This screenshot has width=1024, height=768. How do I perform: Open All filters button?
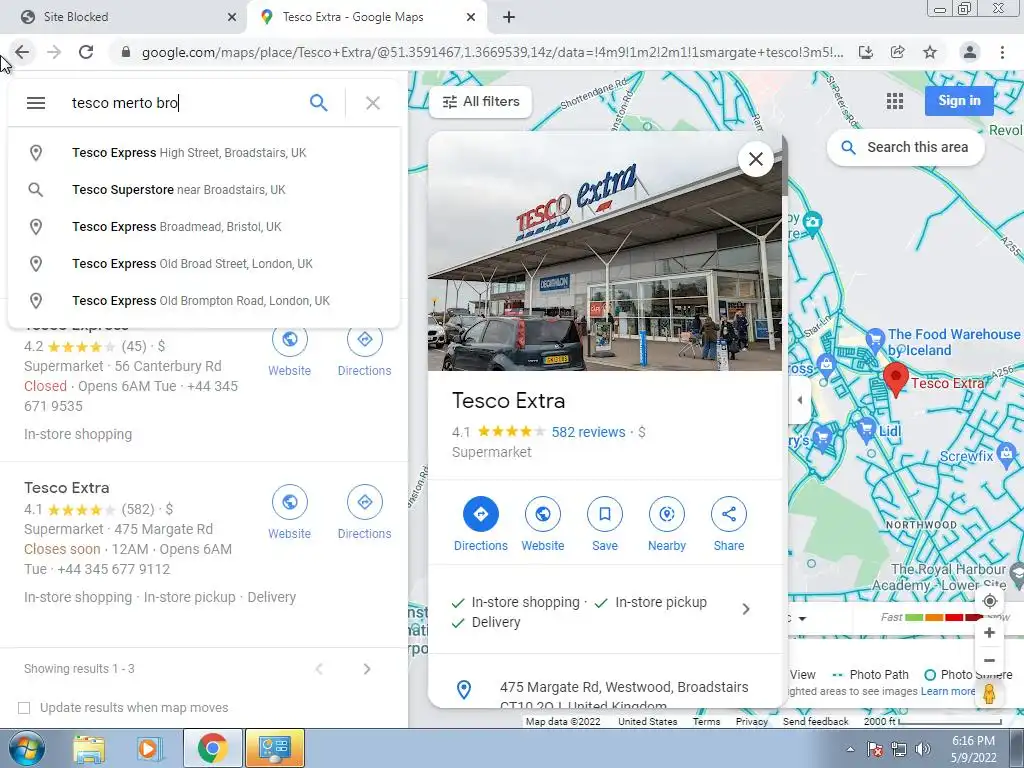(481, 101)
